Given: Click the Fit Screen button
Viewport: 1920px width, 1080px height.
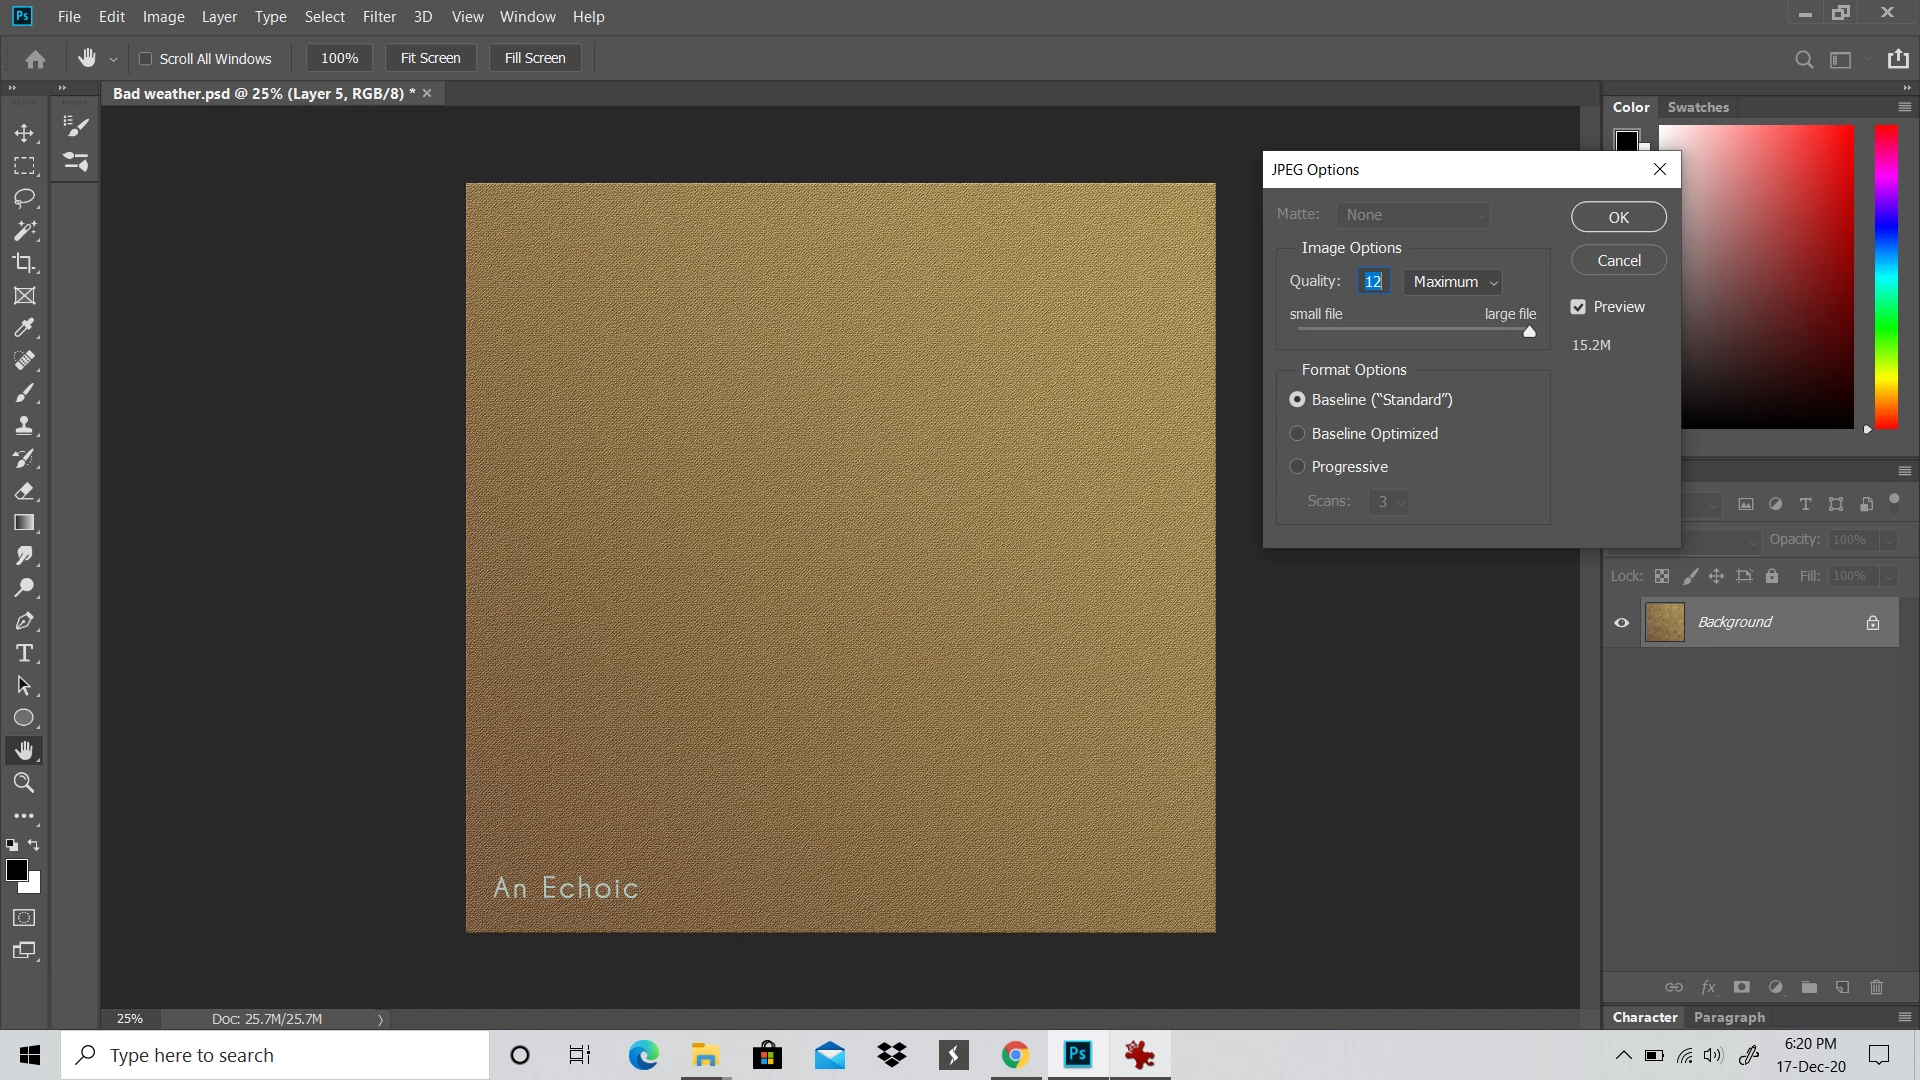Looking at the screenshot, I should (x=430, y=58).
